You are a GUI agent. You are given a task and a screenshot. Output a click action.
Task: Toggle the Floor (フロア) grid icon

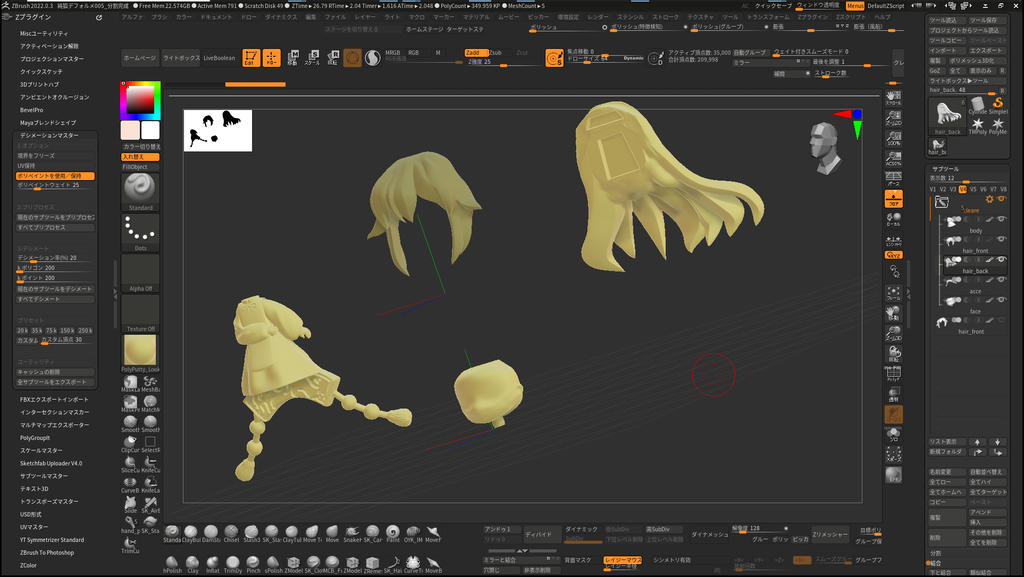click(893, 198)
